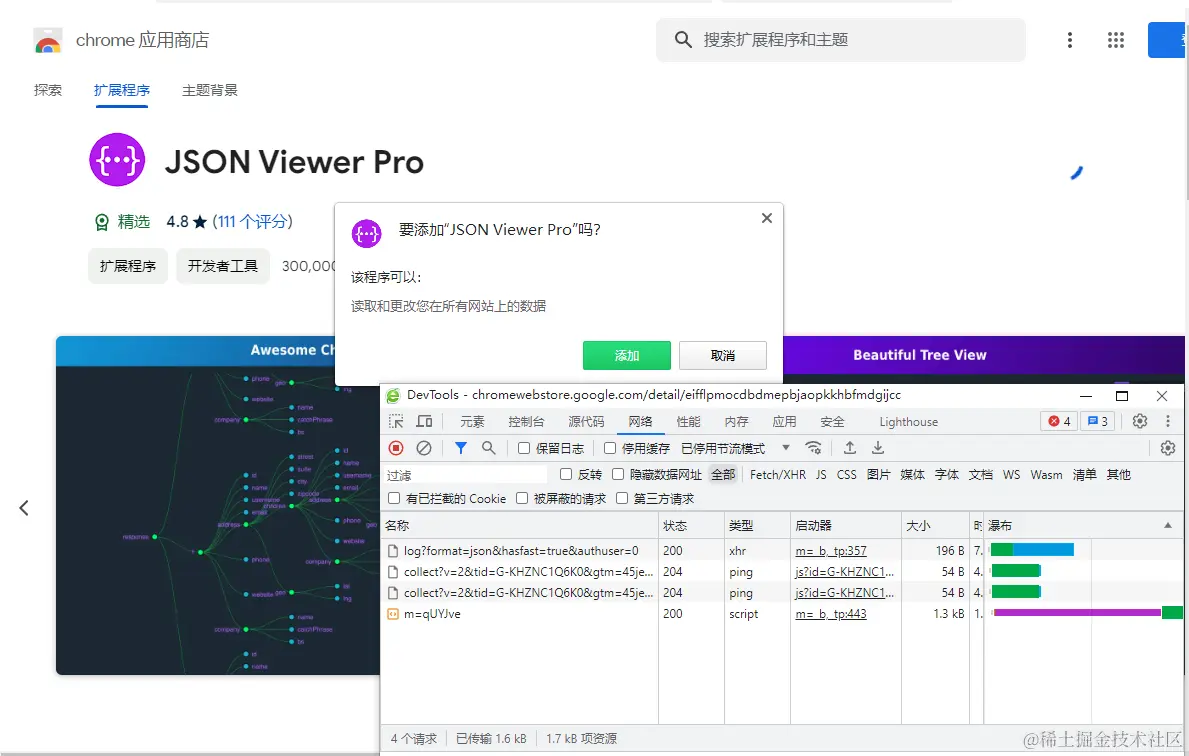Toggle the blue filter funnel icon
The width and height of the screenshot is (1189, 756).
pyautogui.click(x=460, y=448)
